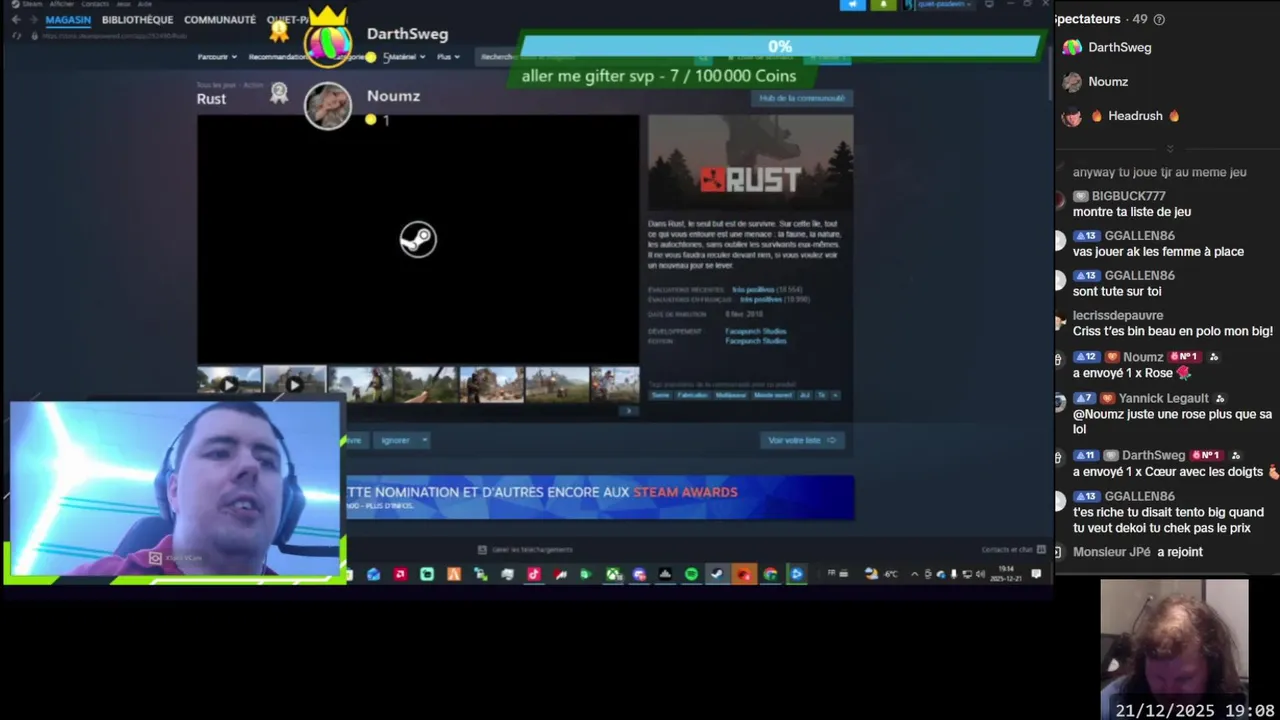Expand the spectators list chevron
Image resolution: width=1280 pixels, height=720 pixels.
point(1169,148)
